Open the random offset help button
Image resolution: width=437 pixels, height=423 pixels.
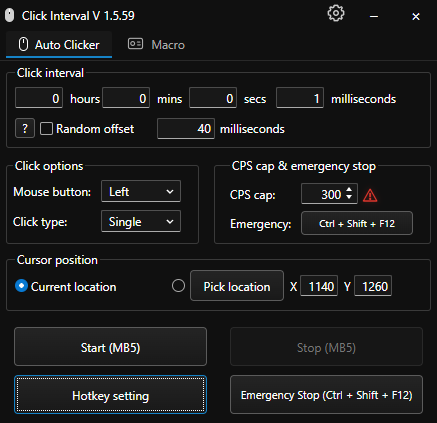pos(25,128)
